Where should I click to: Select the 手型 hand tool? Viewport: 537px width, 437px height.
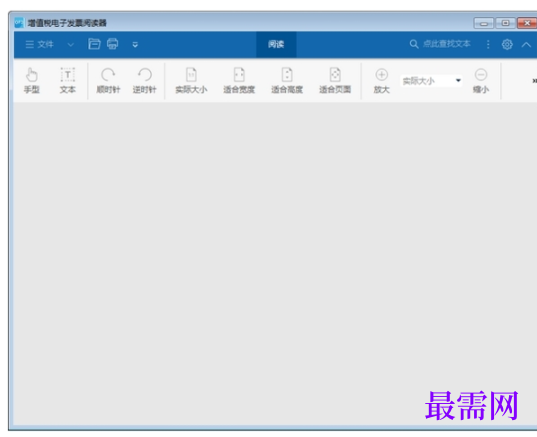click(32, 81)
